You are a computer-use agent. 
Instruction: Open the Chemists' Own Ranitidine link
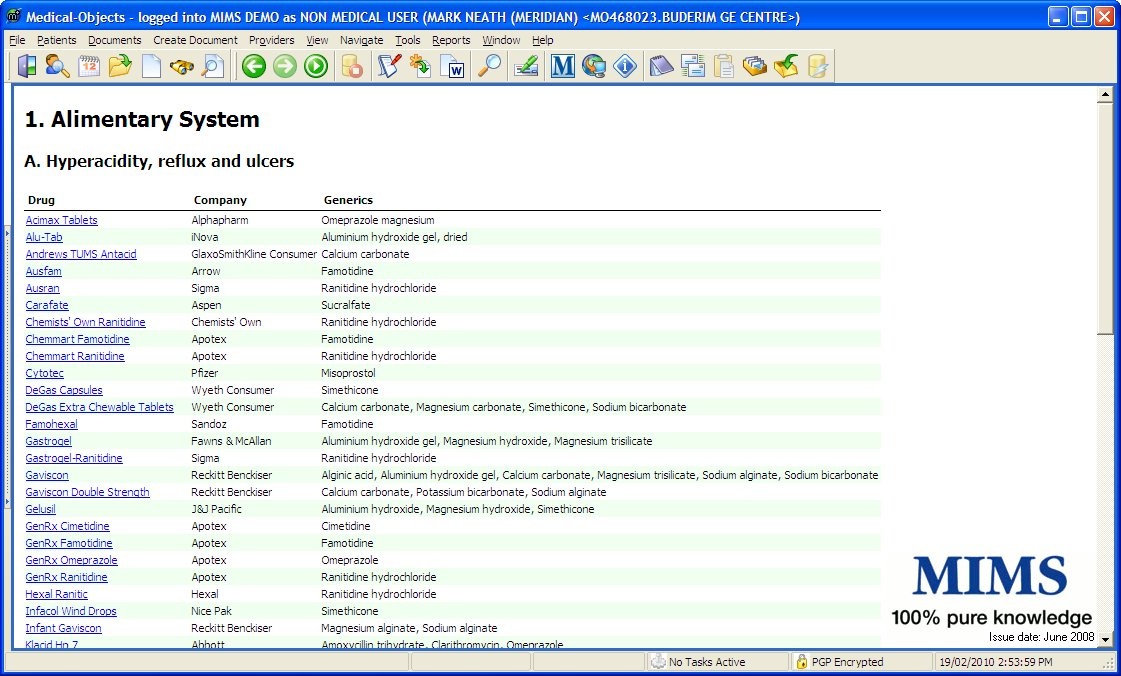coord(86,322)
